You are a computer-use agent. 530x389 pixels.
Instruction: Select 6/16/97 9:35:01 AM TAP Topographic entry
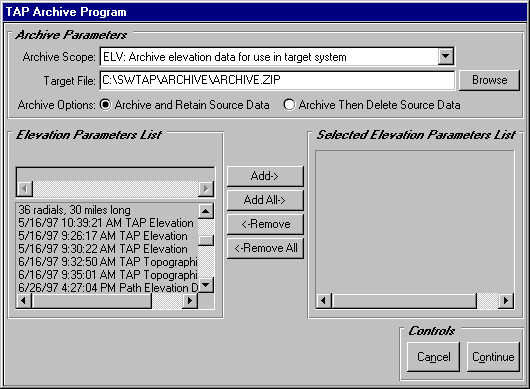[107, 274]
